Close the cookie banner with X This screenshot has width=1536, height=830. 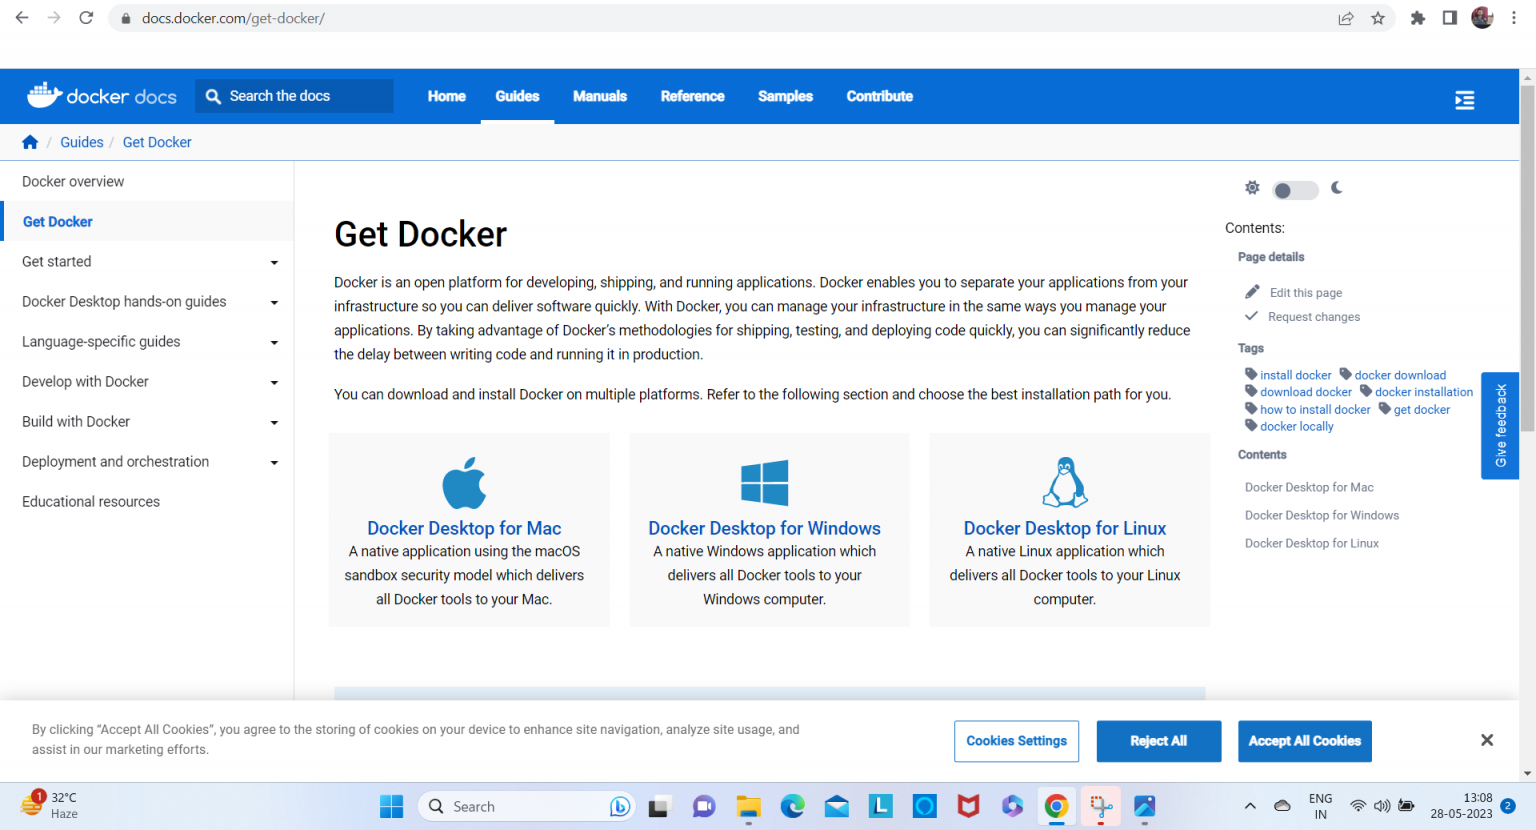pos(1487,740)
